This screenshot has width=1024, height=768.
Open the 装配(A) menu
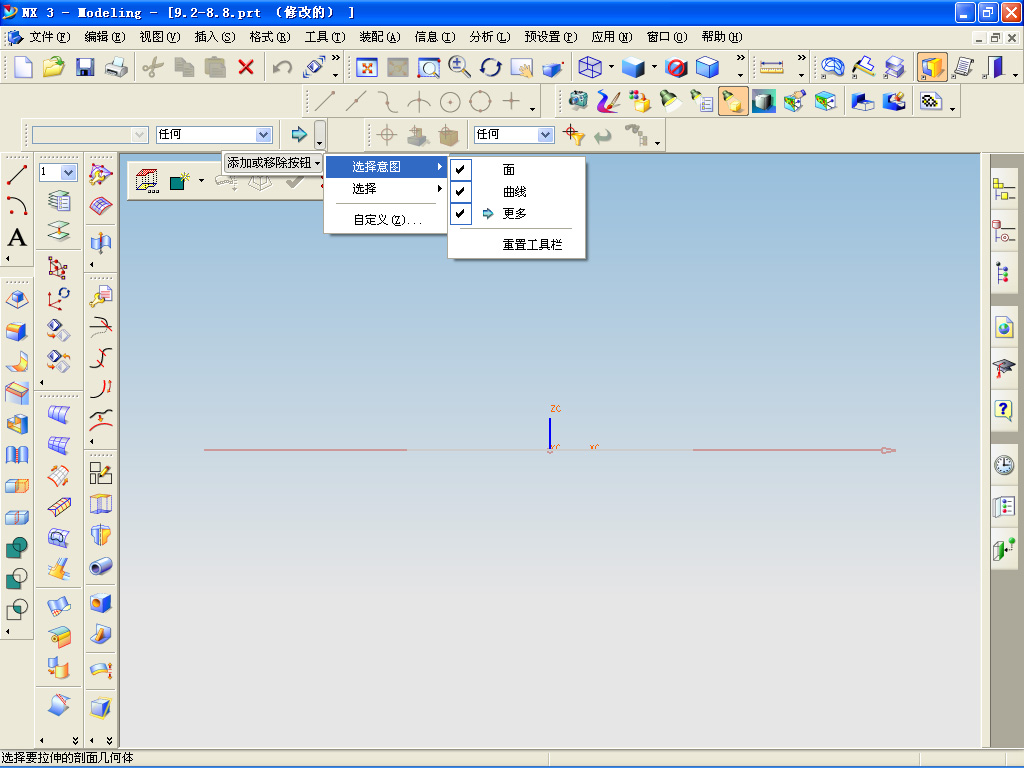pos(379,37)
